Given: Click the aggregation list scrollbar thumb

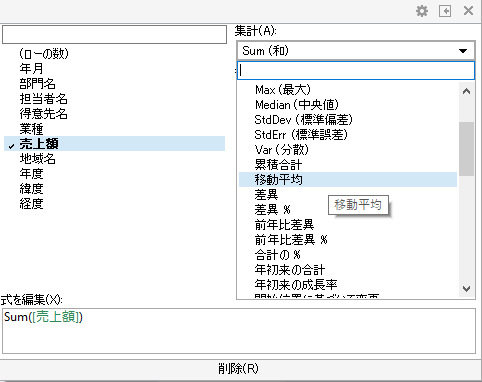Looking at the screenshot, I should (466, 149).
